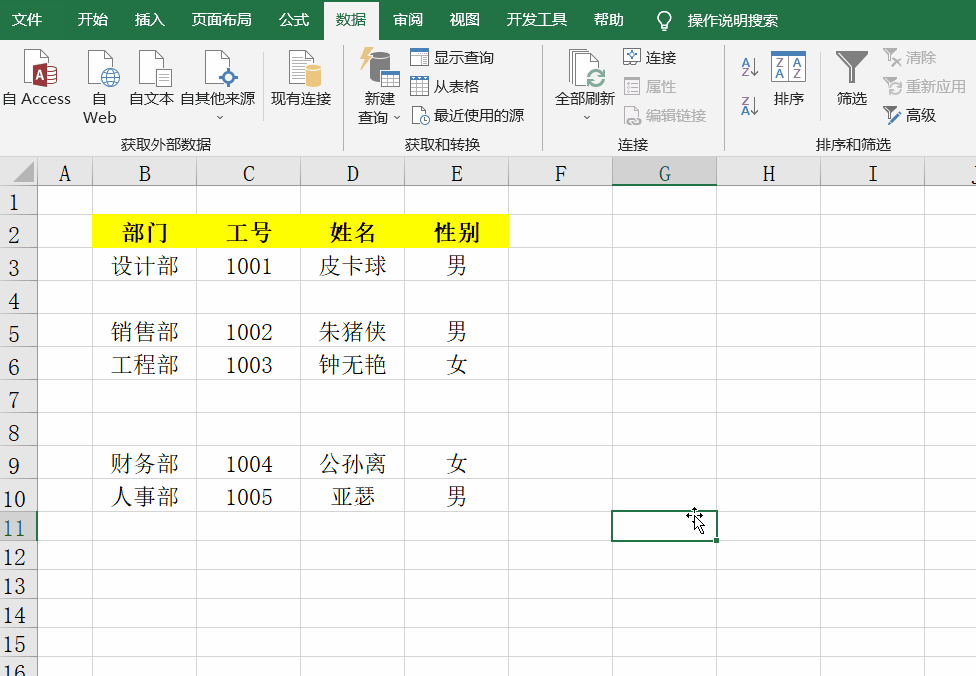Select the cell containing 公孙离

point(352,463)
